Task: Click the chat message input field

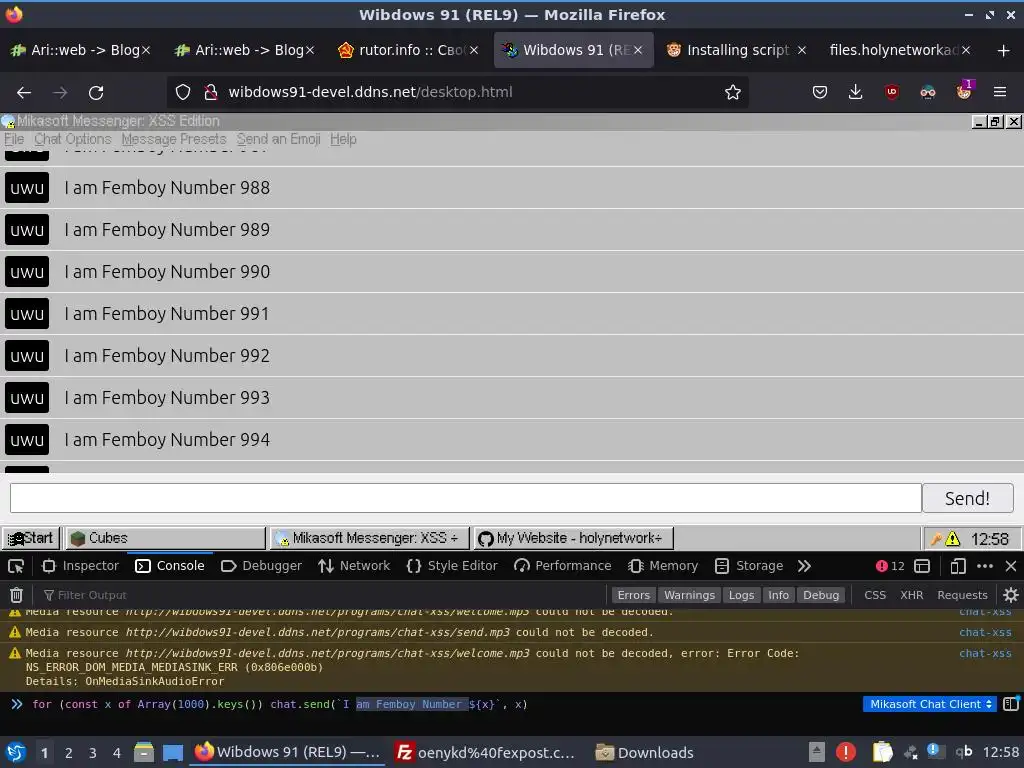Action: click(x=466, y=498)
